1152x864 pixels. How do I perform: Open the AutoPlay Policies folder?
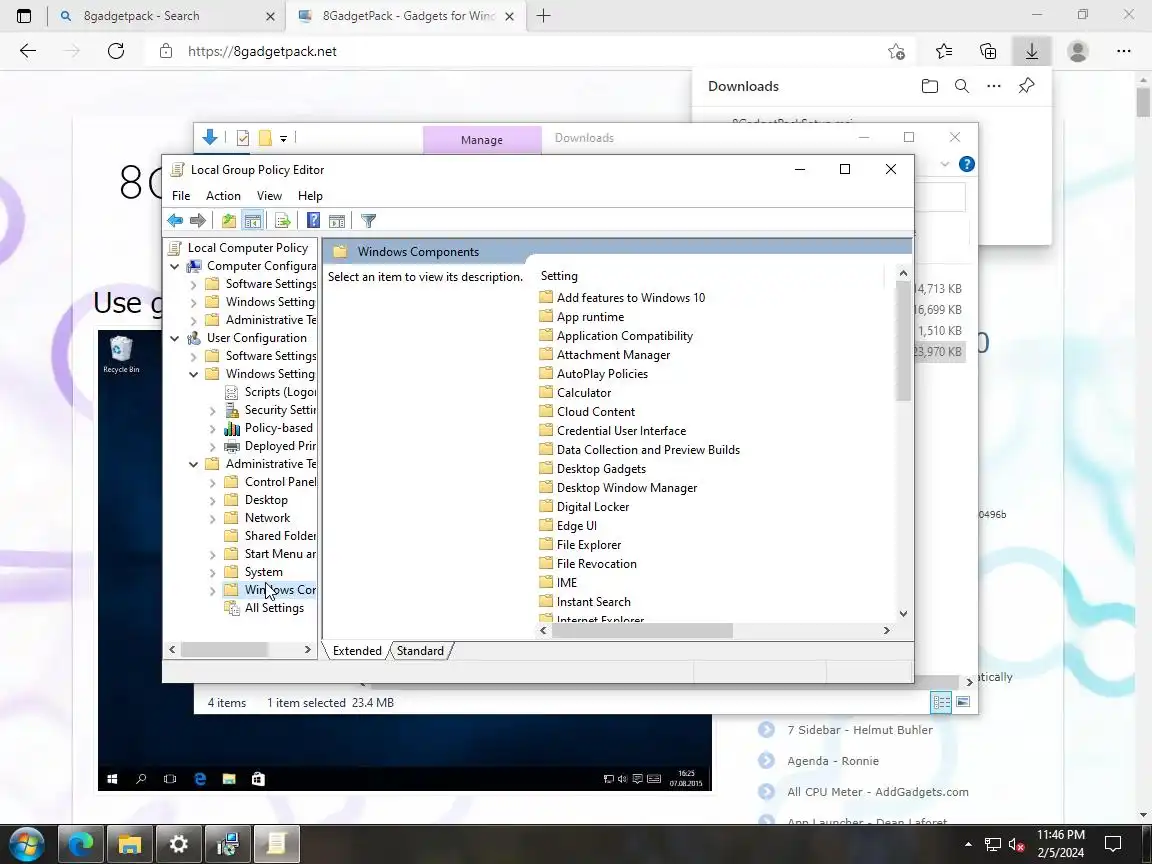point(602,374)
